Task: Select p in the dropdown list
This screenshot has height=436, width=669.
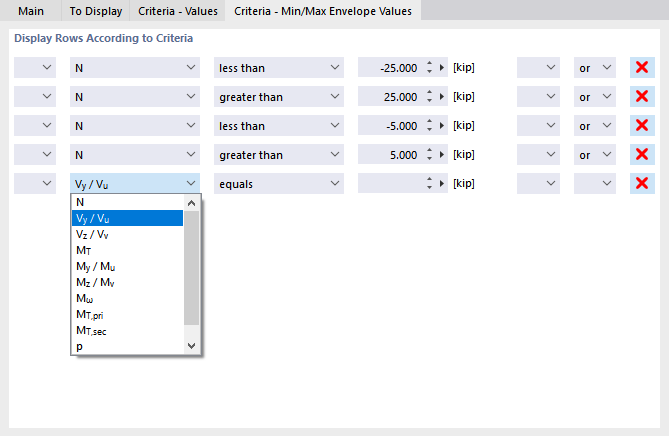Action: pyautogui.click(x=128, y=346)
